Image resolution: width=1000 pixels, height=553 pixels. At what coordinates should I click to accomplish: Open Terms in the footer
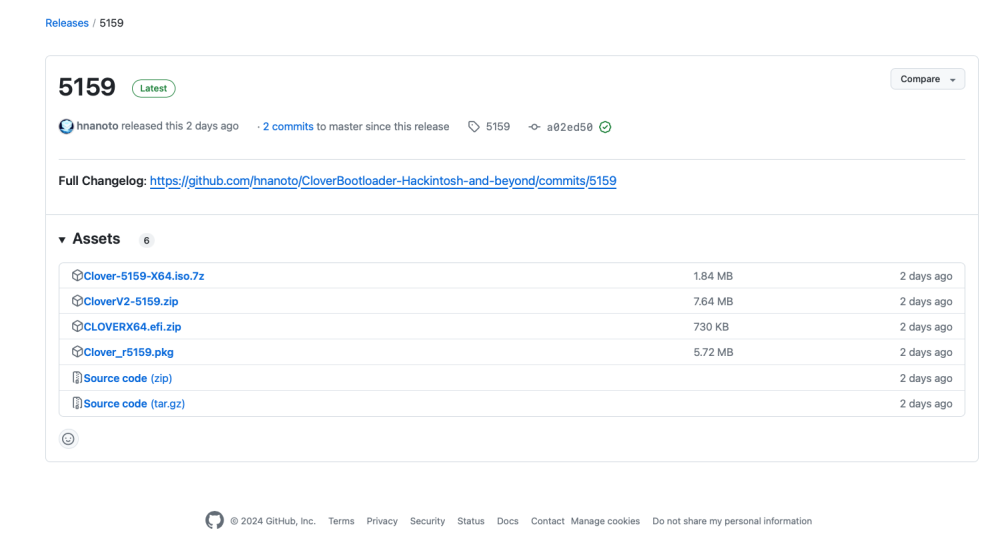coord(341,521)
